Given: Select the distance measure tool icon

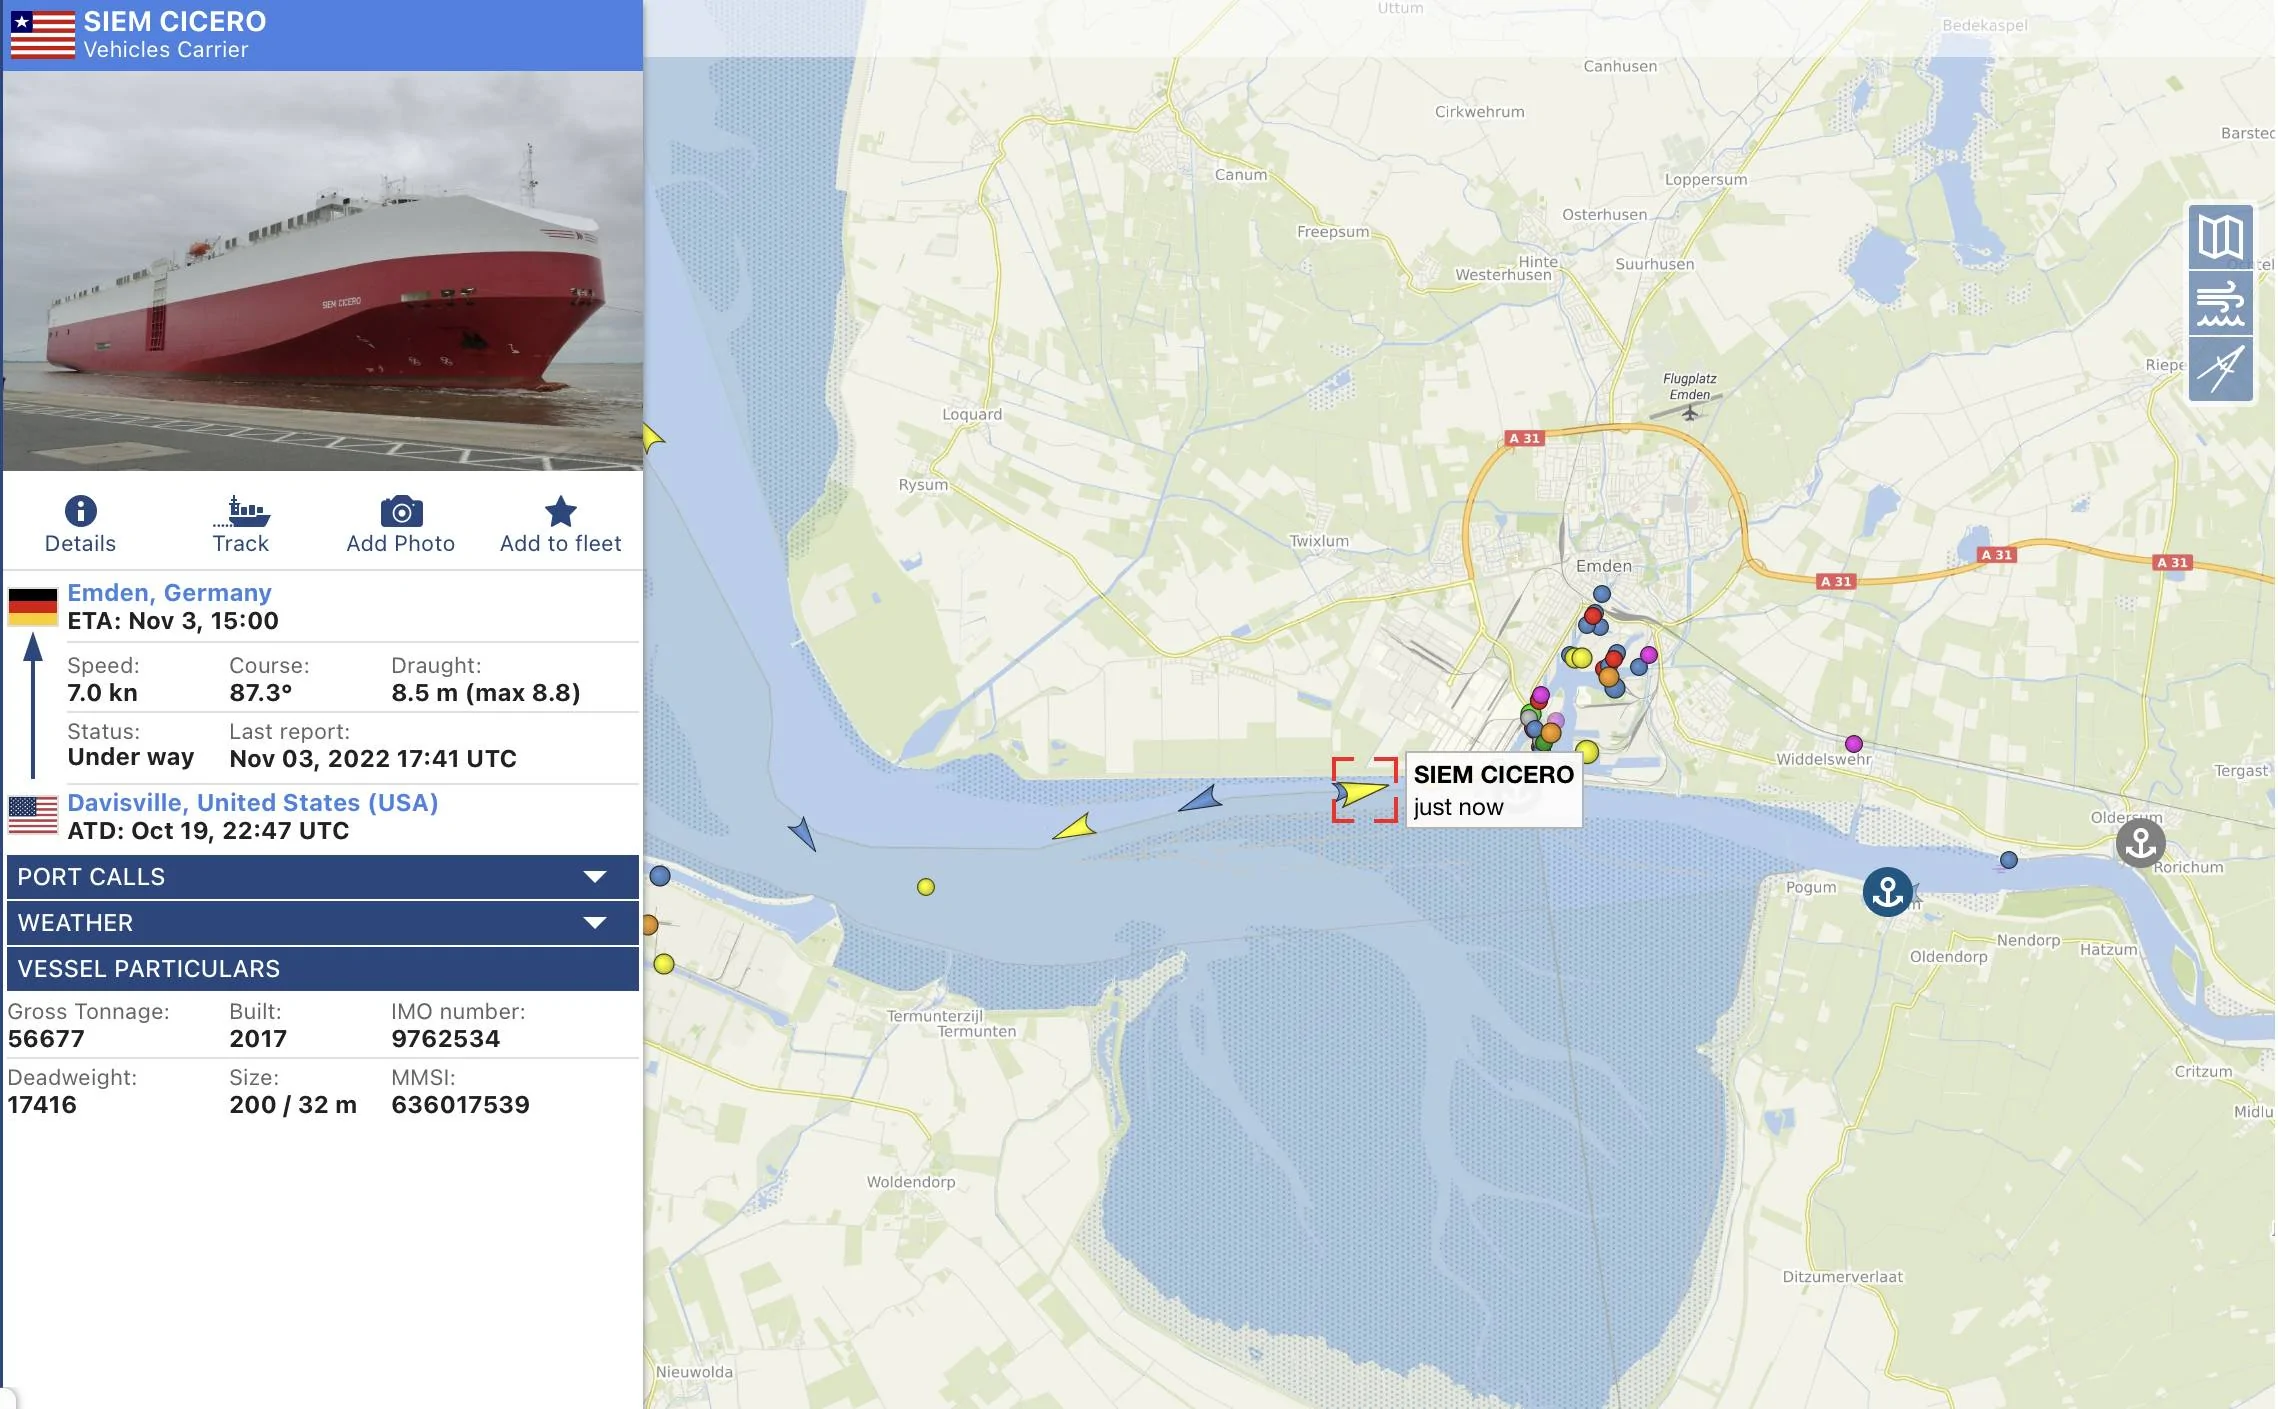Looking at the screenshot, I should [2220, 368].
